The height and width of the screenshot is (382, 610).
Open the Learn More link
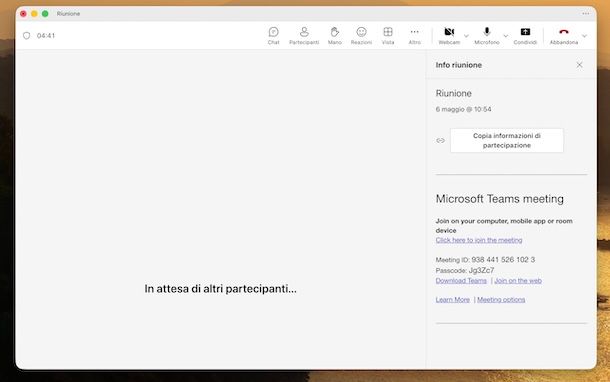click(x=452, y=300)
